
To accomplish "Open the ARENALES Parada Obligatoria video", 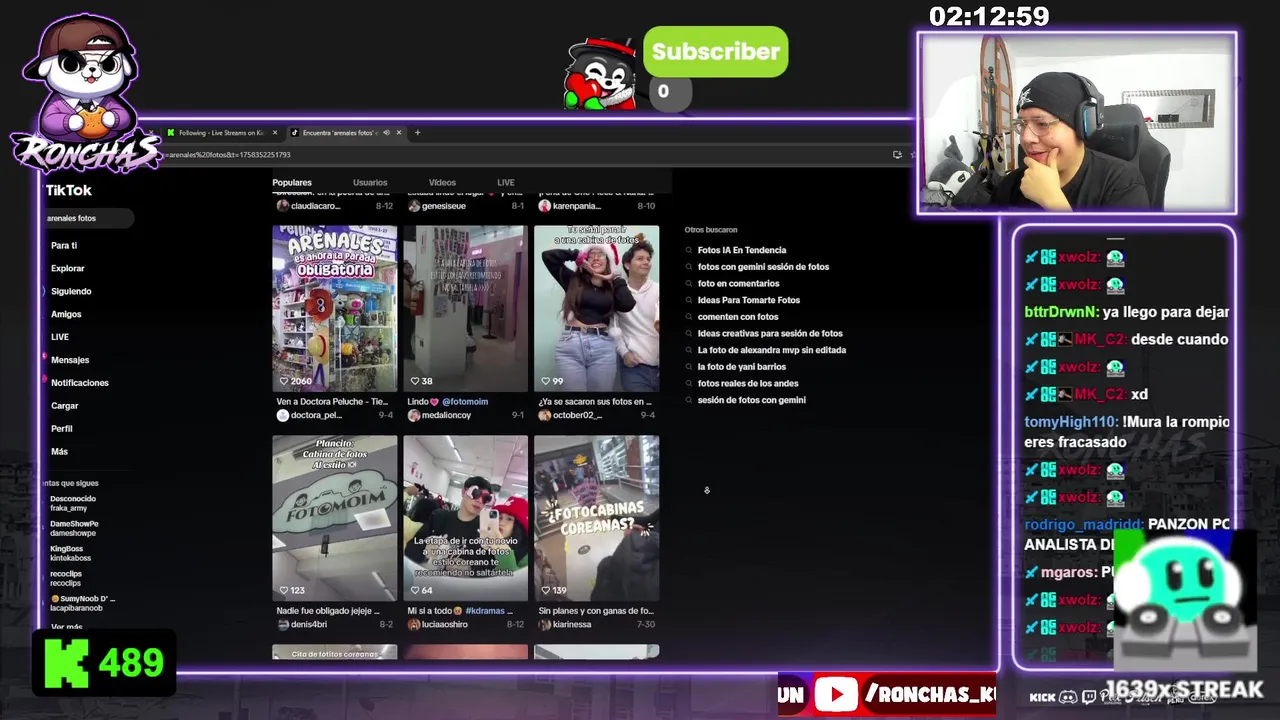I will pyautogui.click(x=334, y=308).
